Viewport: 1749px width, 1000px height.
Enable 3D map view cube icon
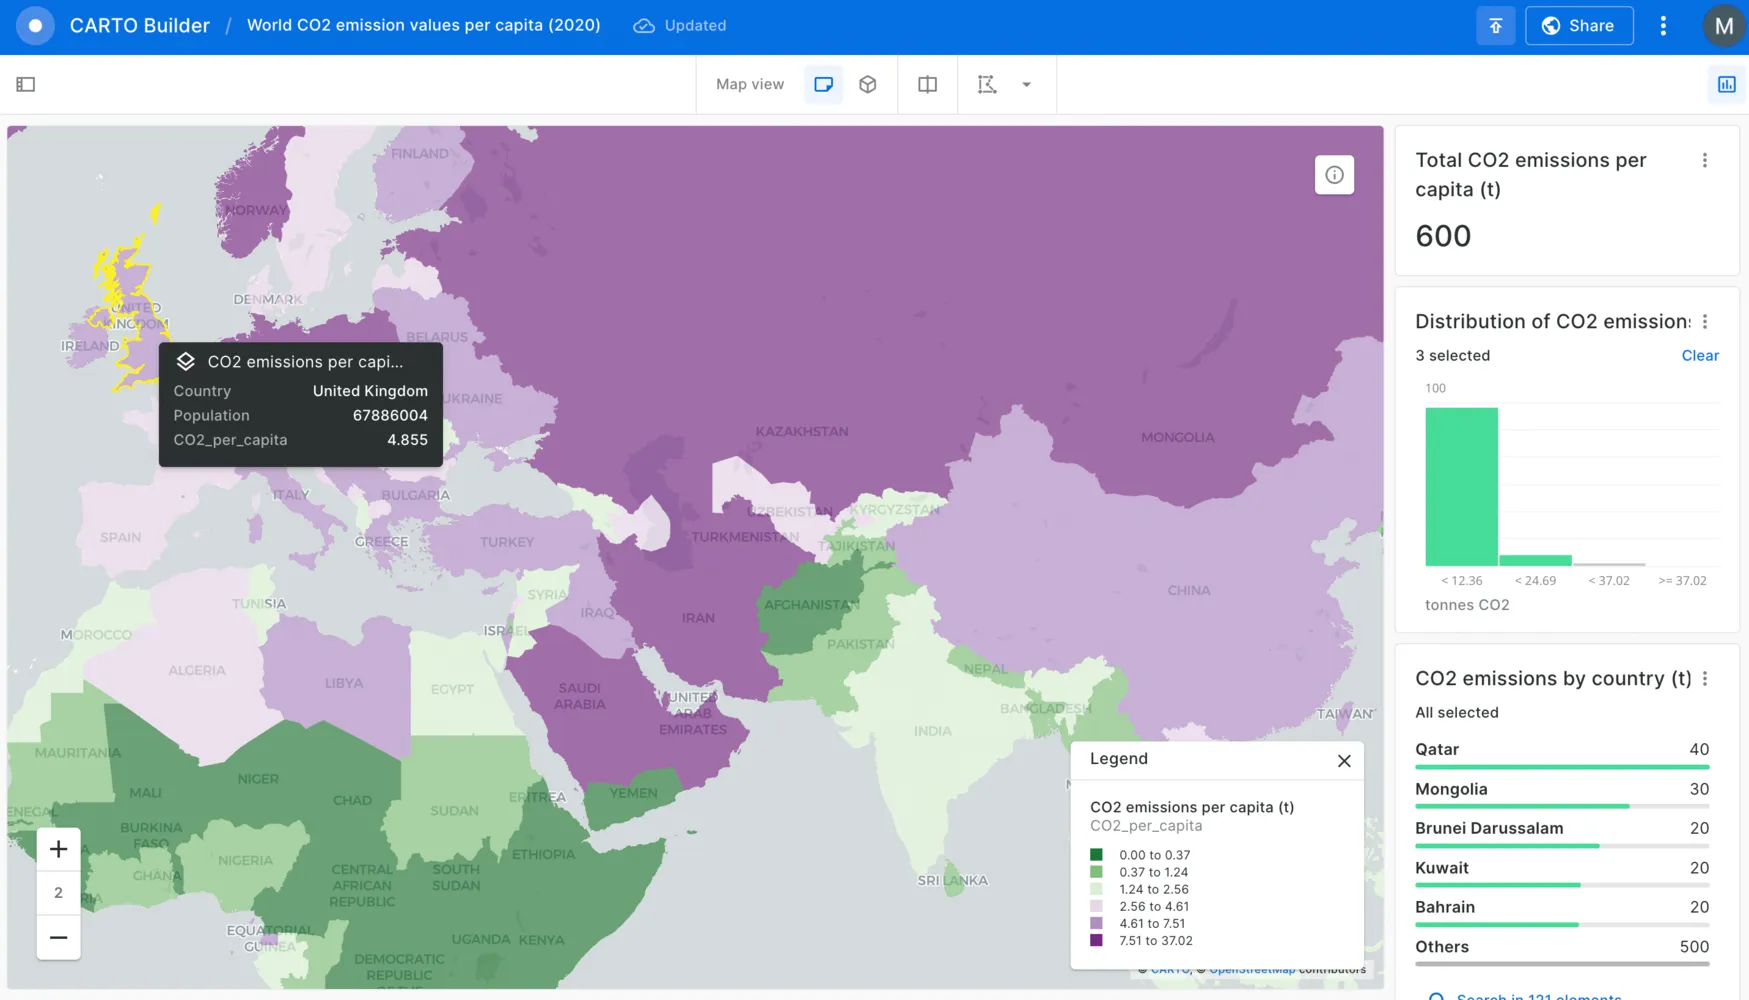tap(868, 85)
